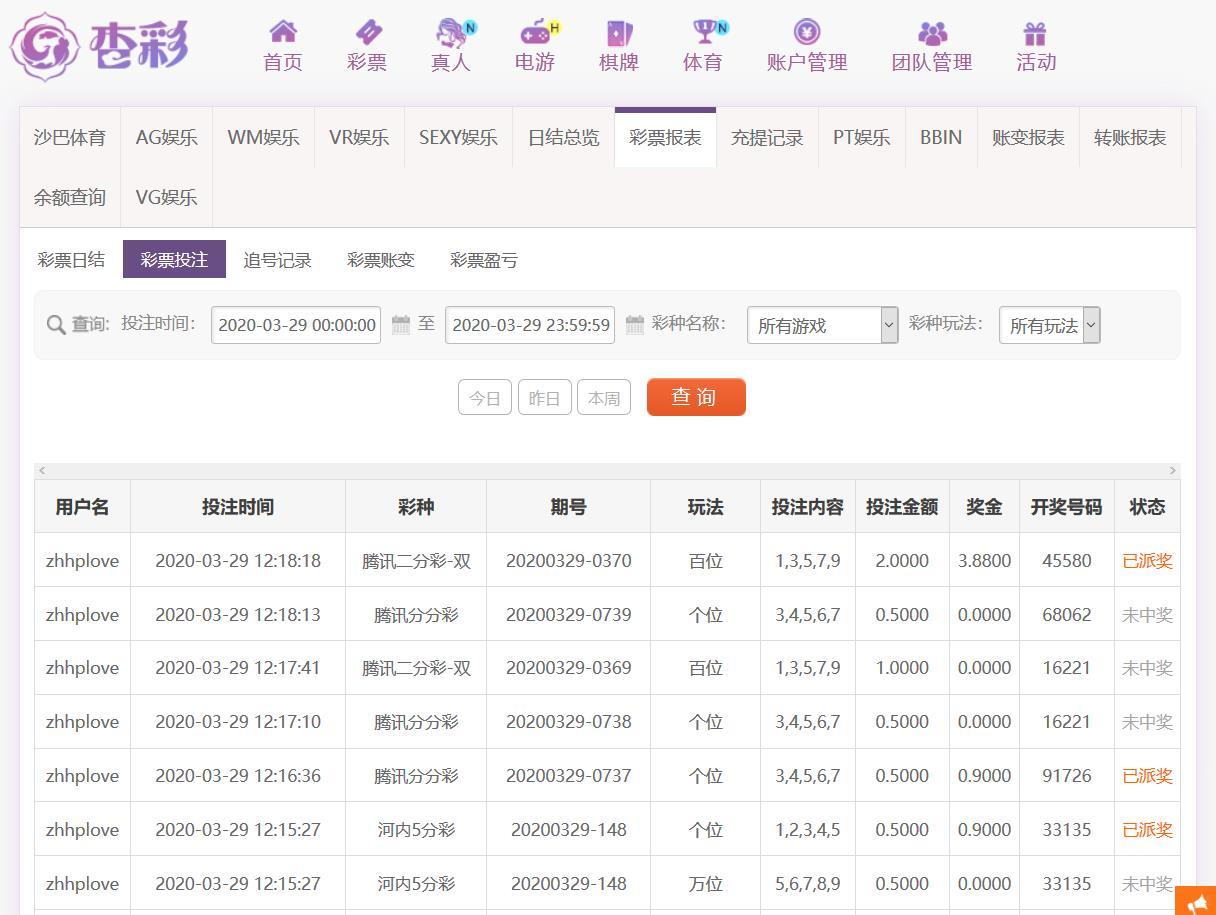Switch to the PT娱乐 tab
The image size is (1216, 915).
pos(862,138)
